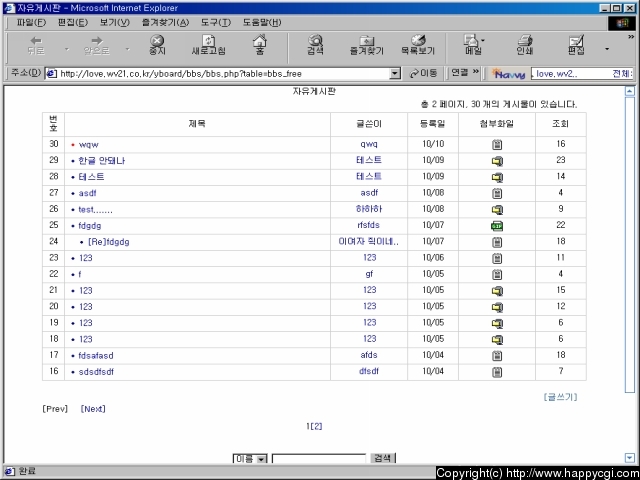Click the 이동 (Go) button

point(423,73)
